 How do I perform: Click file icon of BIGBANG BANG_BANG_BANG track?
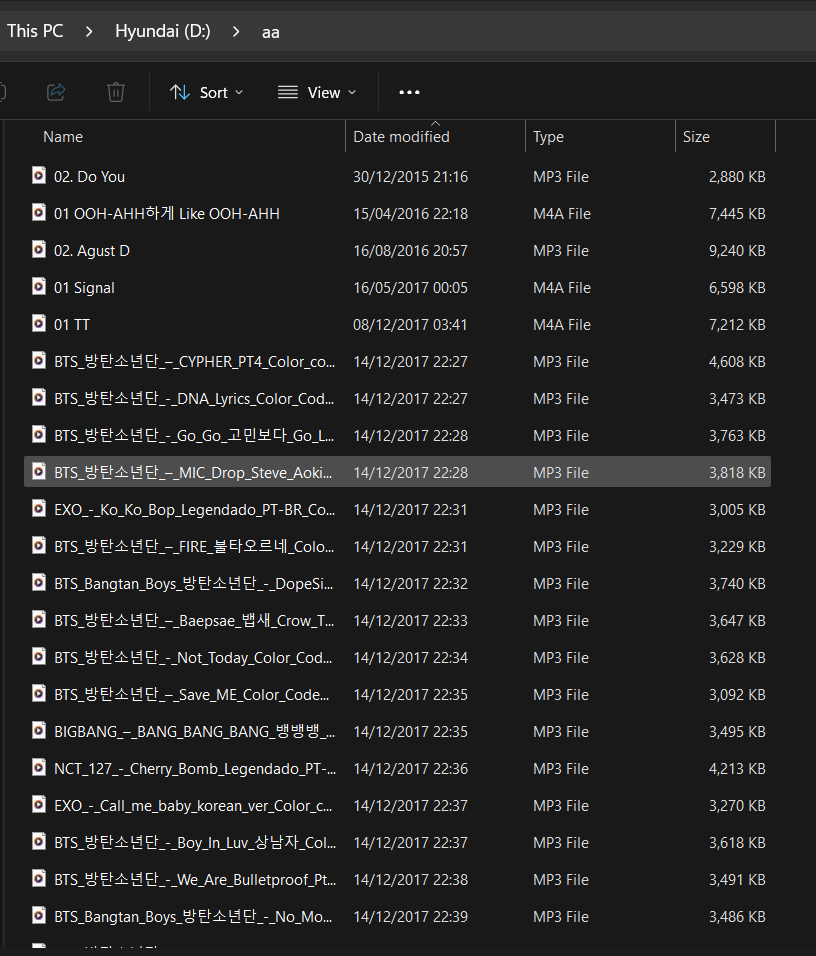pyautogui.click(x=39, y=731)
